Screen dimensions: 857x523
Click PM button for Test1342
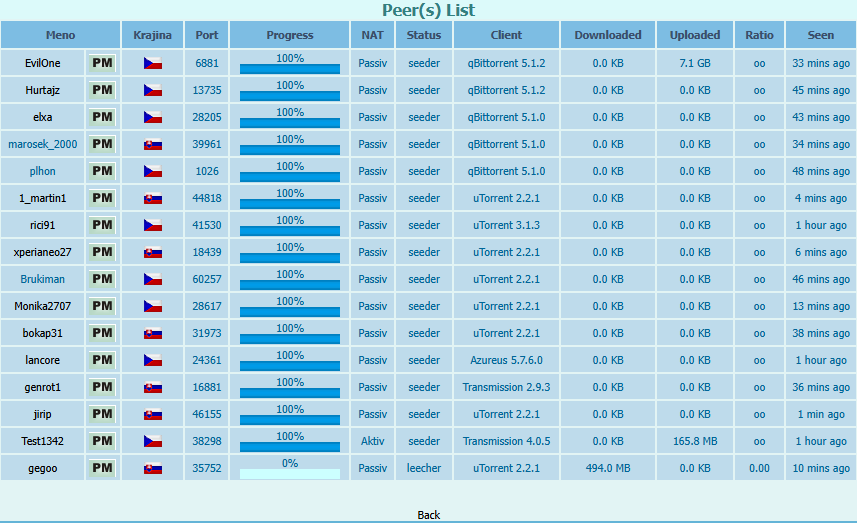coord(102,441)
